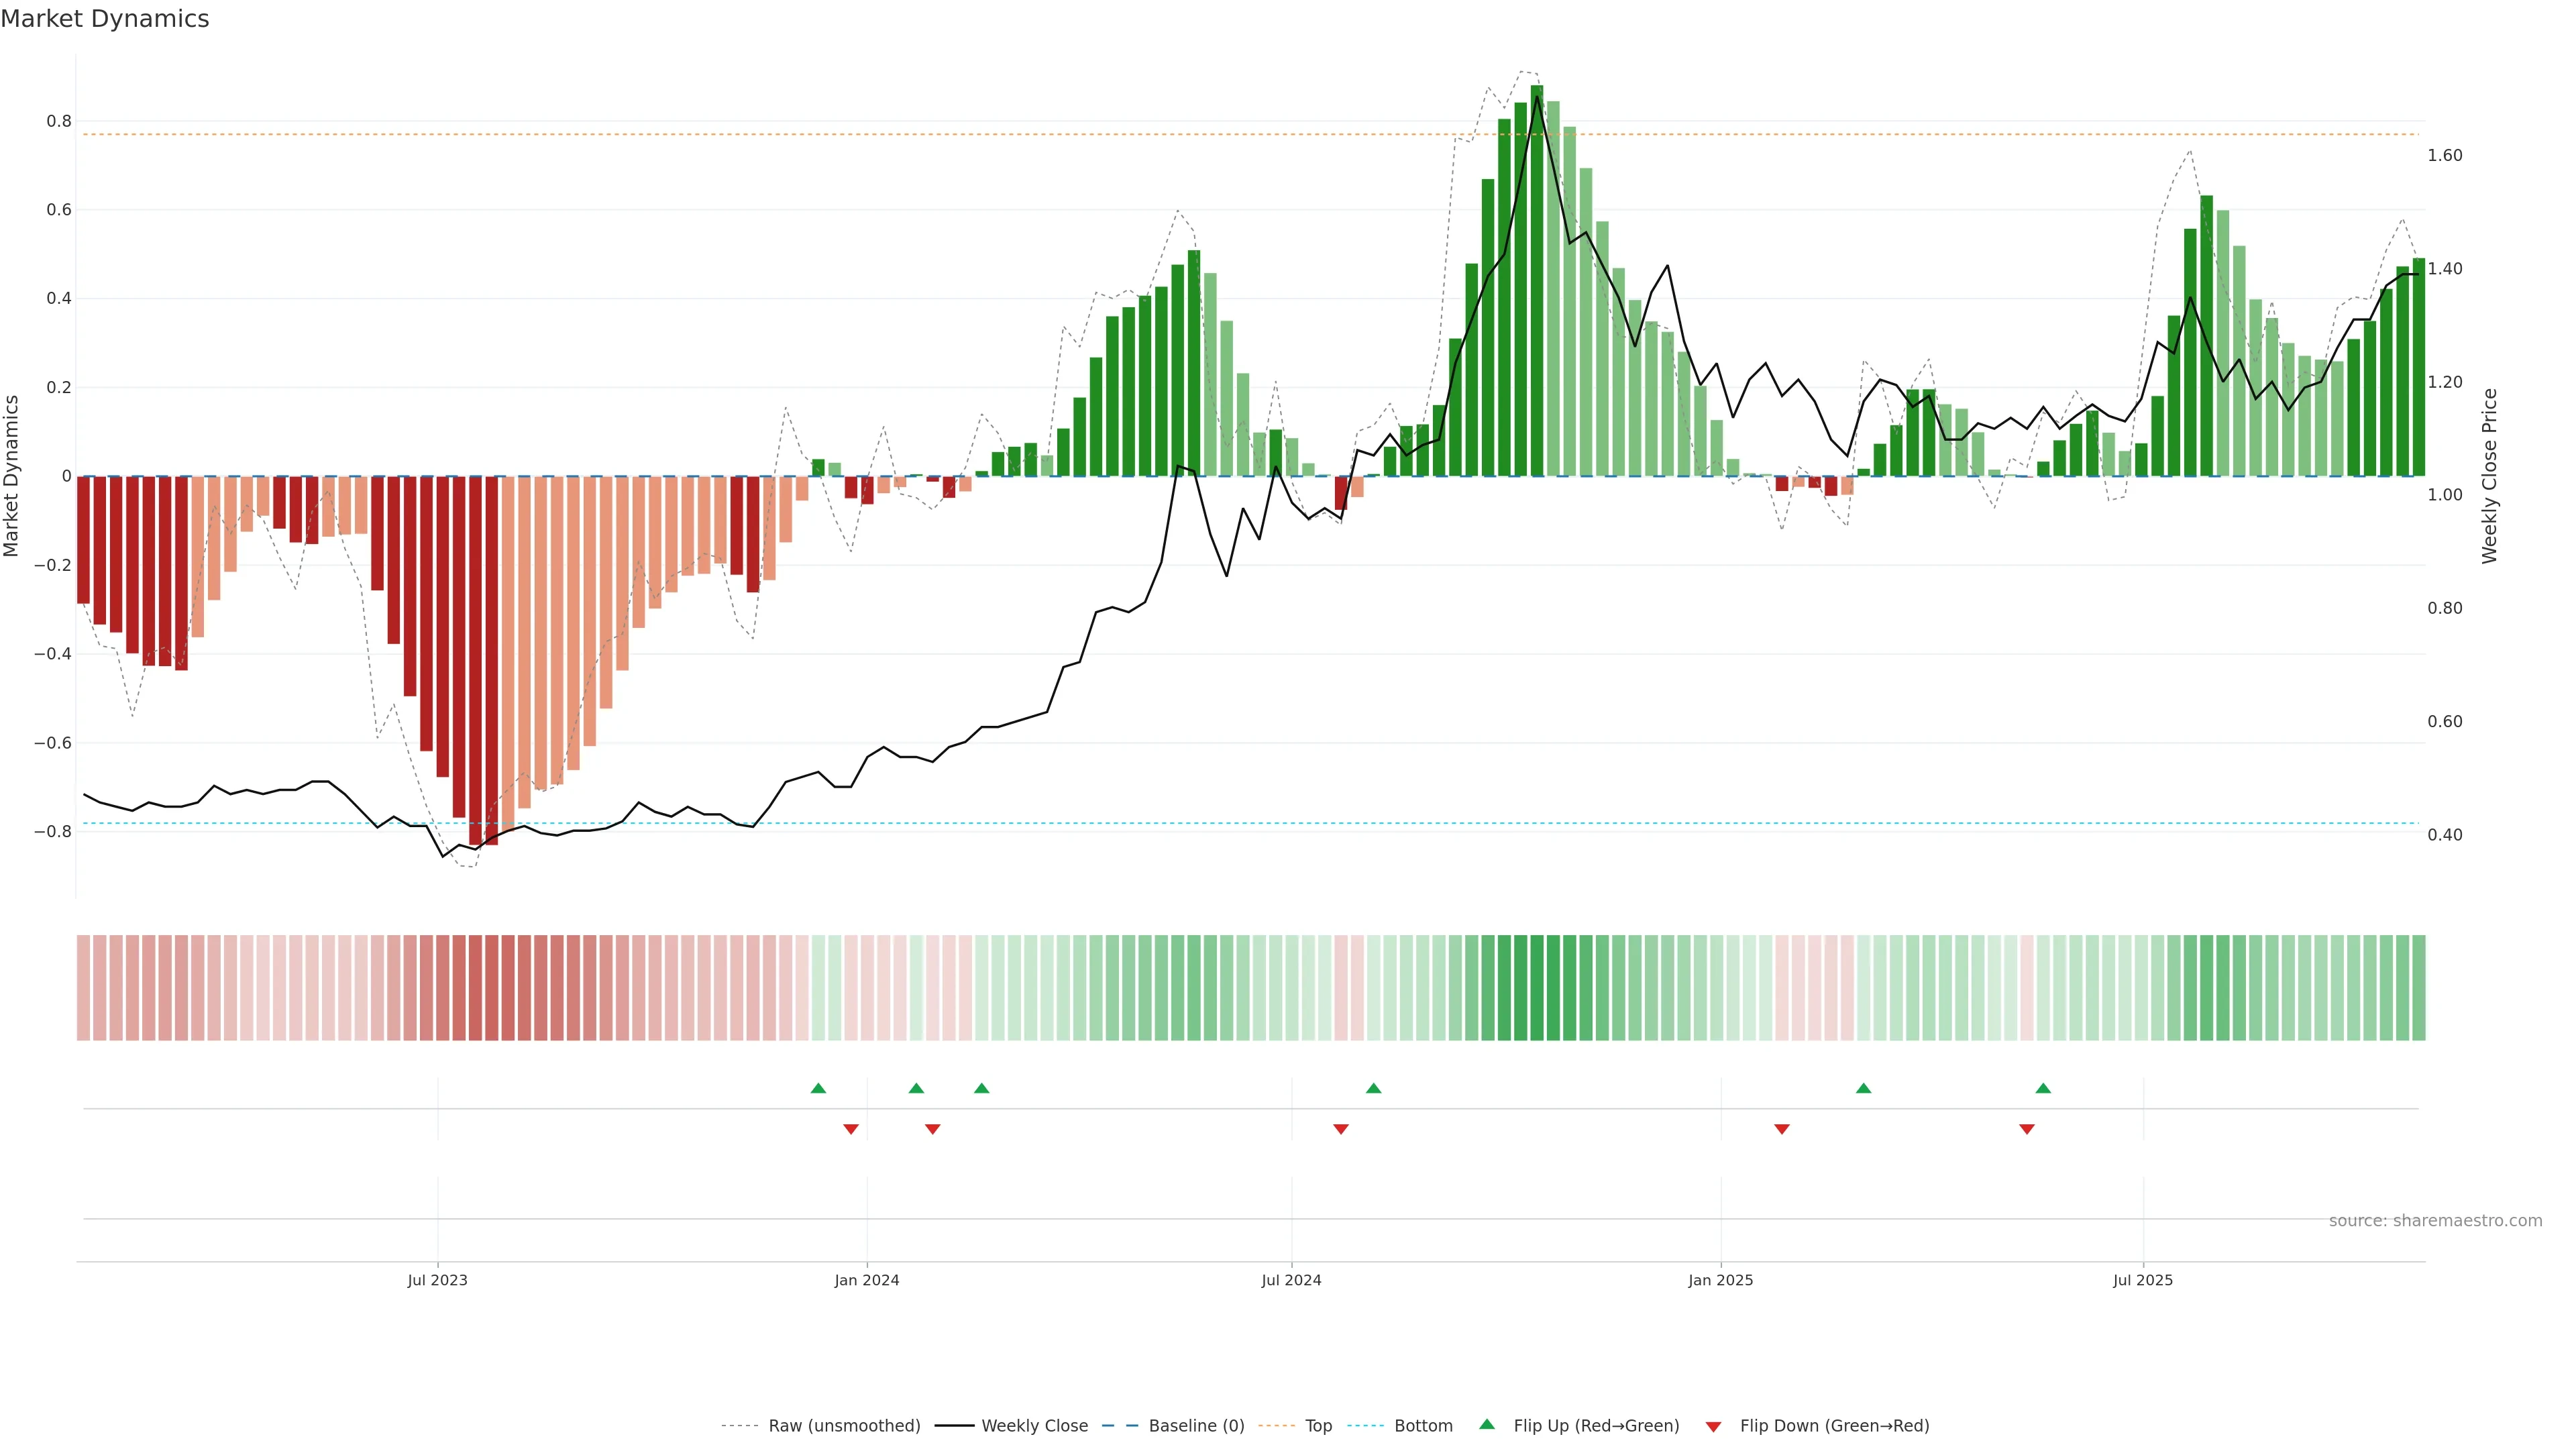Select the red Flip Down marker after Jul 2024
This screenshot has height=1449, width=2576.
coord(1341,1129)
